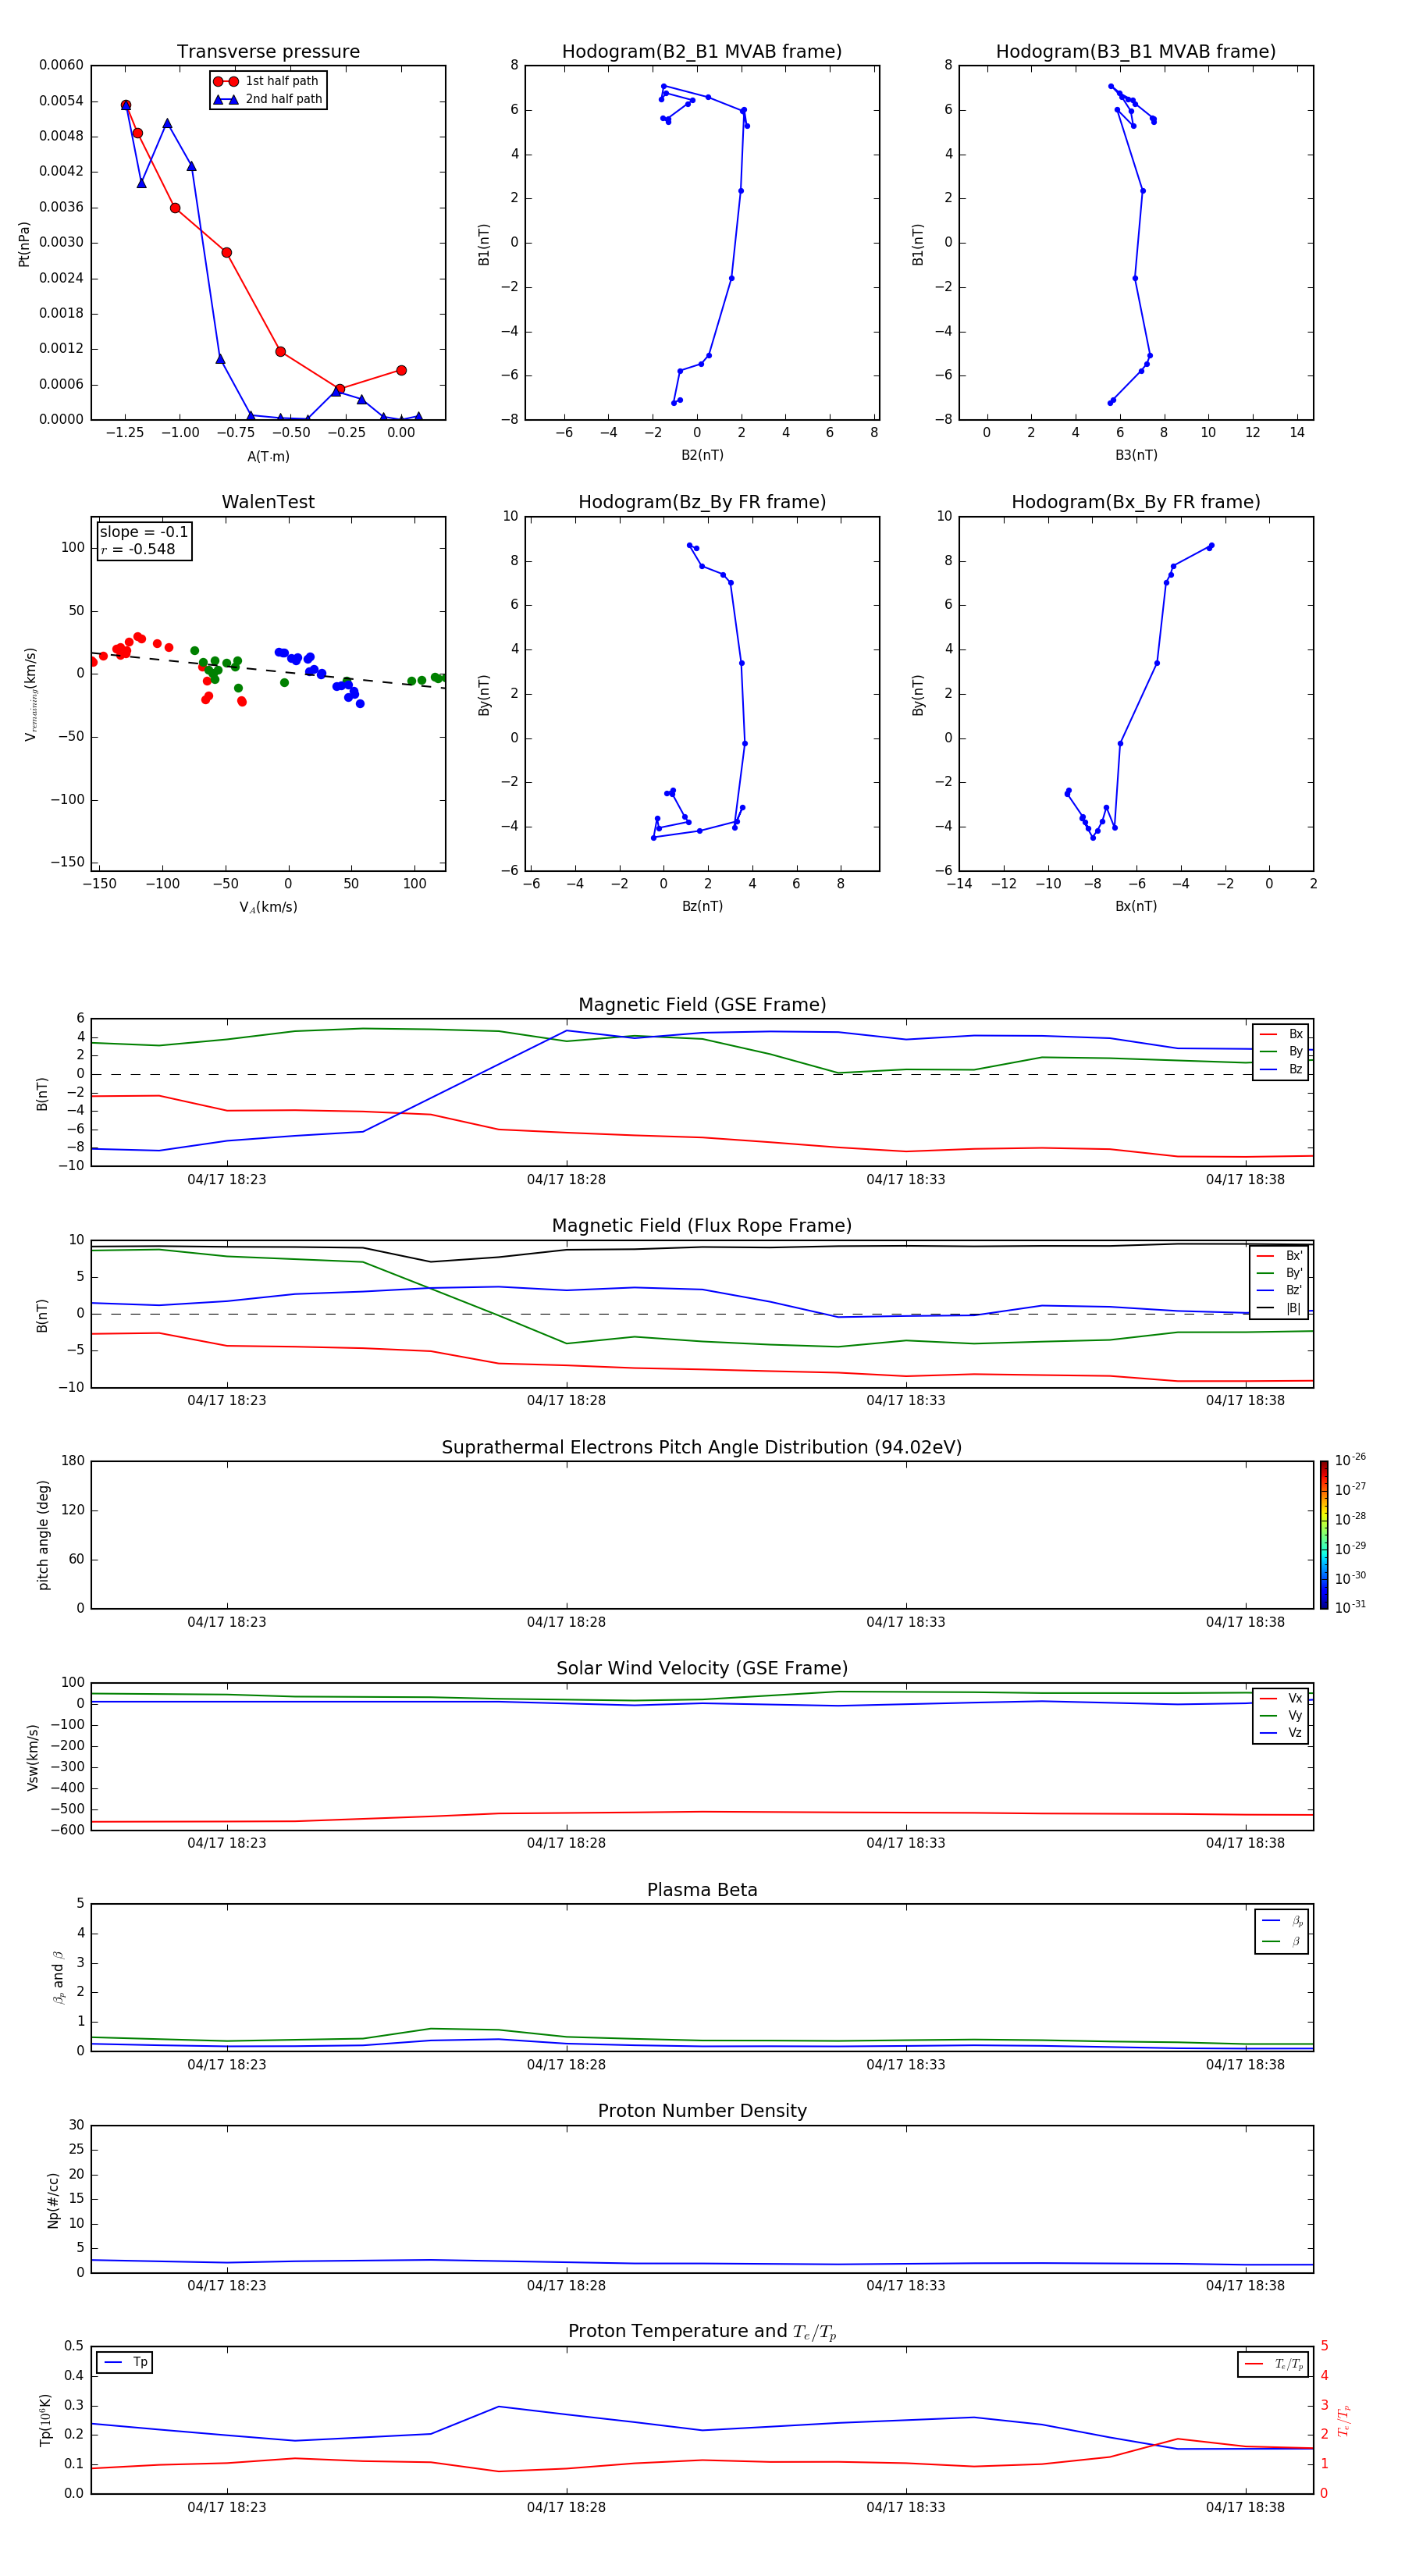Click the 'Bx' legend entry in GSE panel
Image resolution: width=1405 pixels, height=2576 pixels.
click(x=1281, y=1034)
